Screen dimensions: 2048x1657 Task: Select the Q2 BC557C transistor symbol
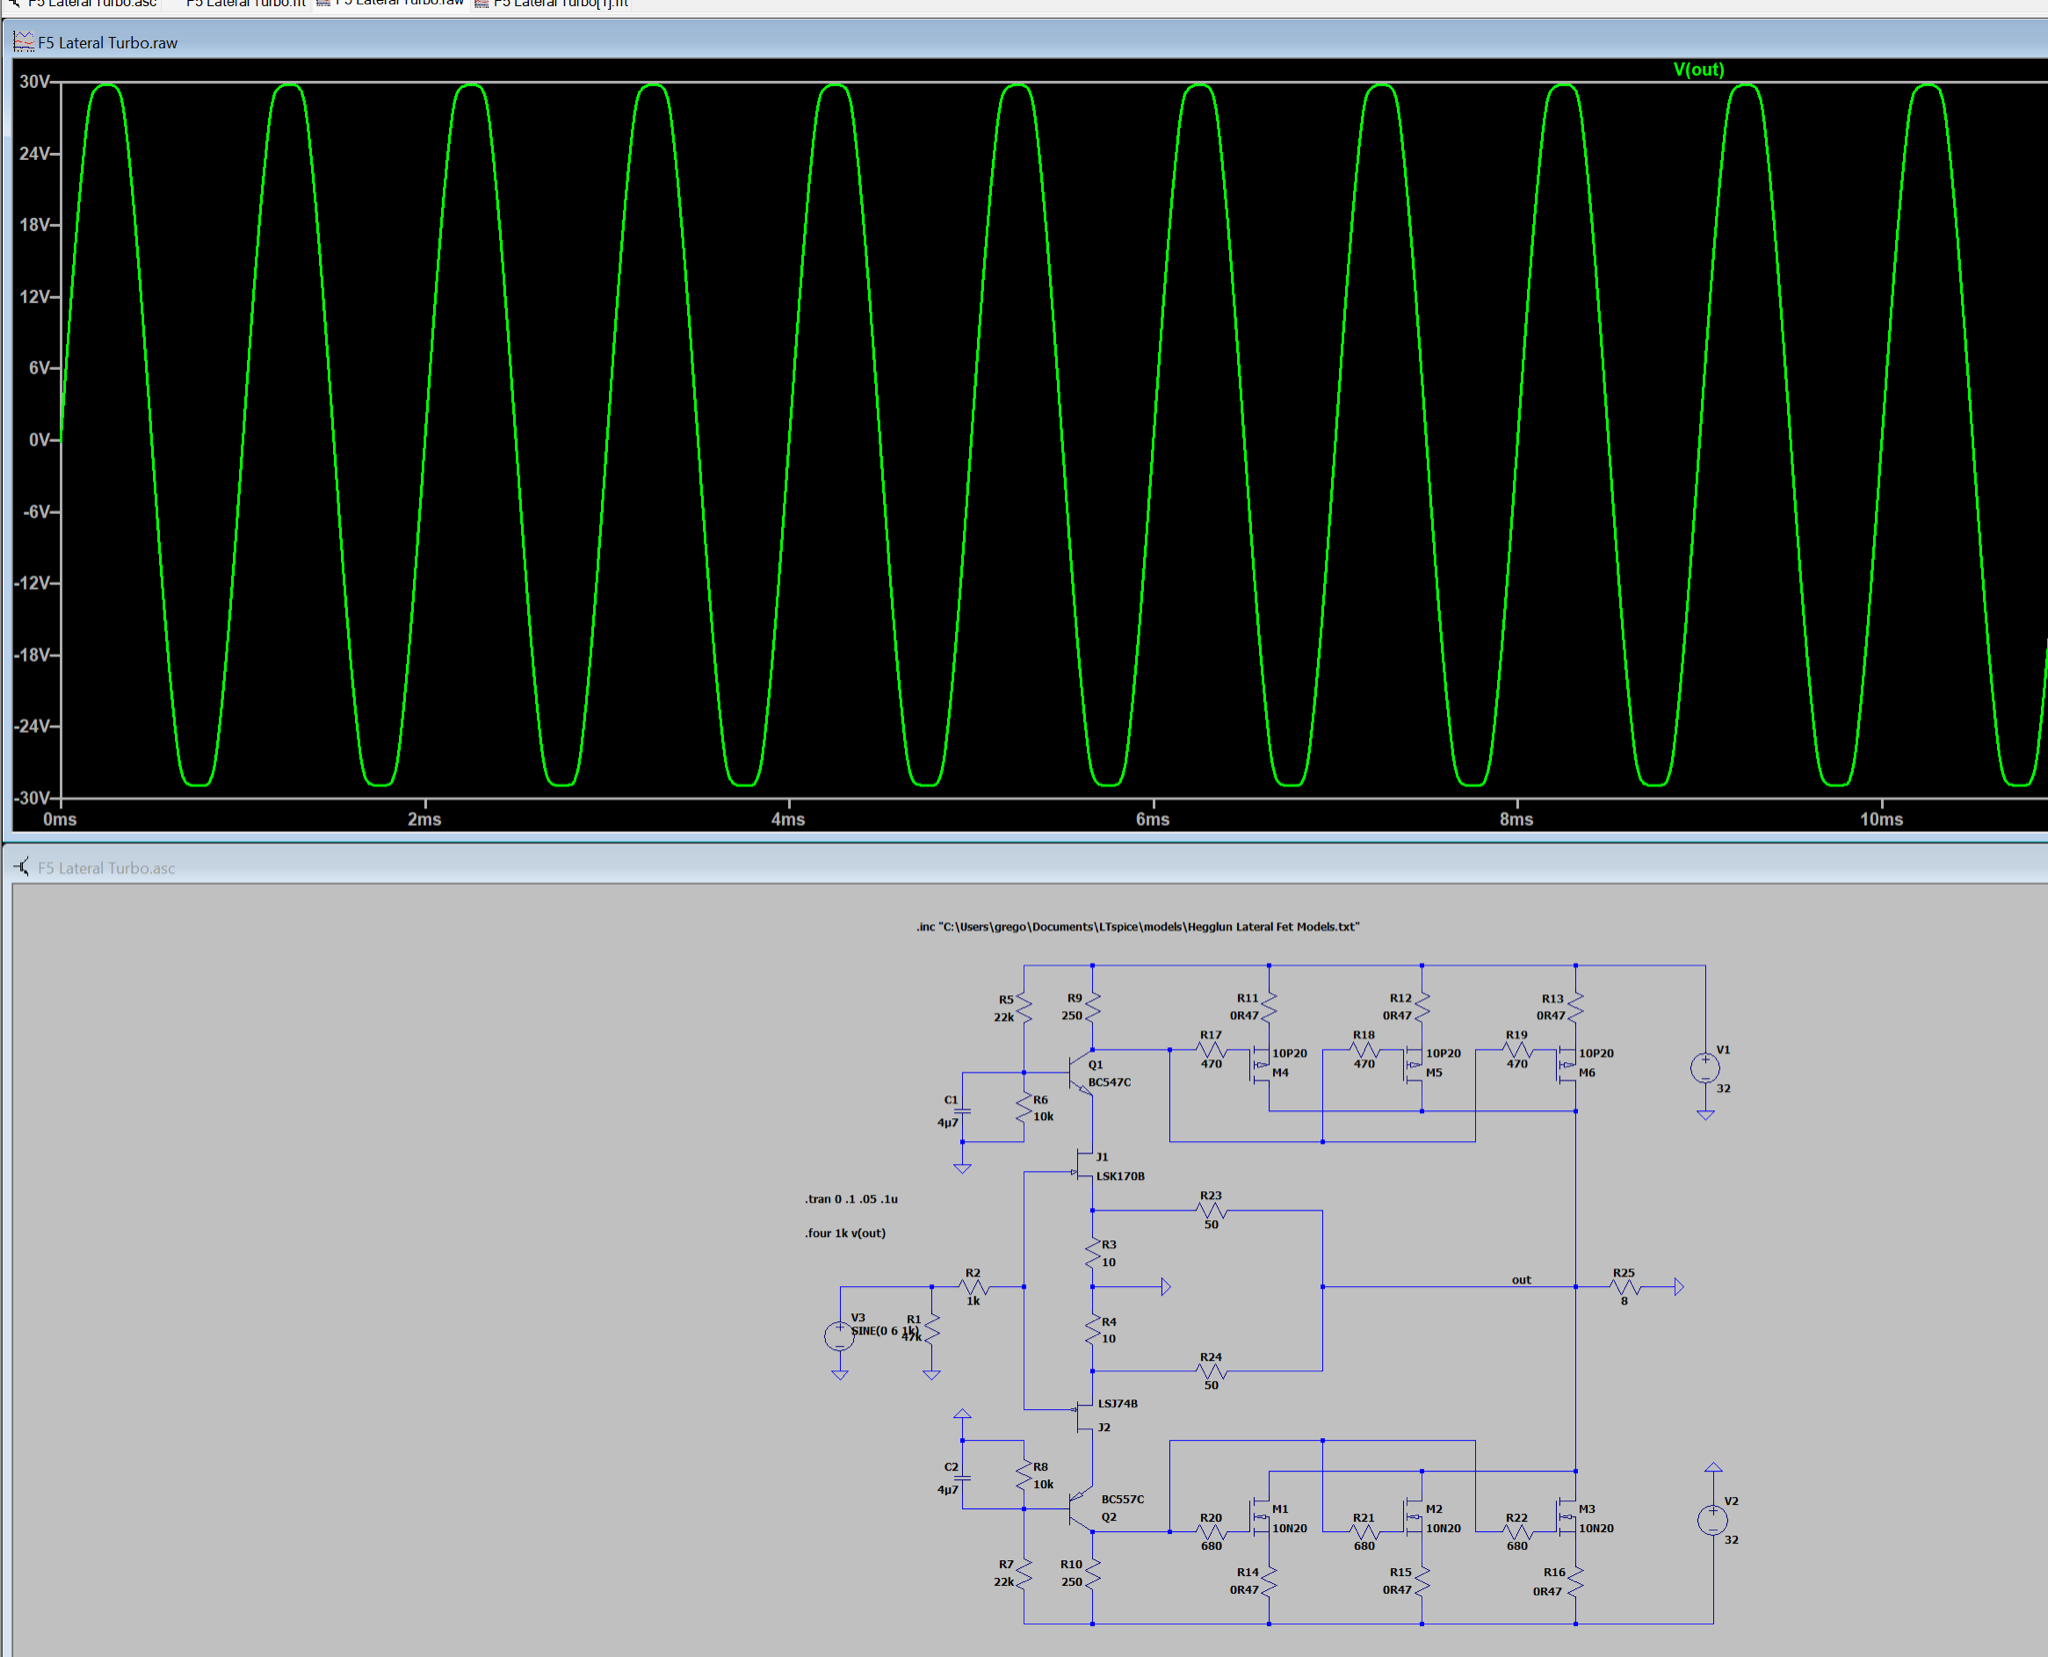click(x=1082, y=1508)
